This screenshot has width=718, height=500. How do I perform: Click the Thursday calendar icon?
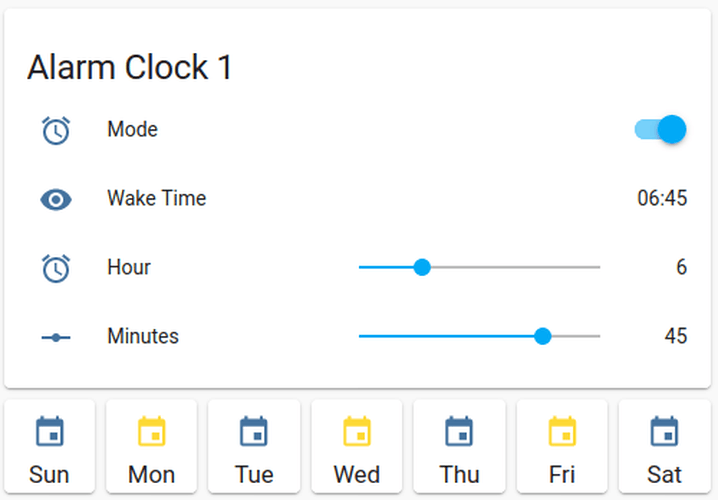(x=459, y=432)
